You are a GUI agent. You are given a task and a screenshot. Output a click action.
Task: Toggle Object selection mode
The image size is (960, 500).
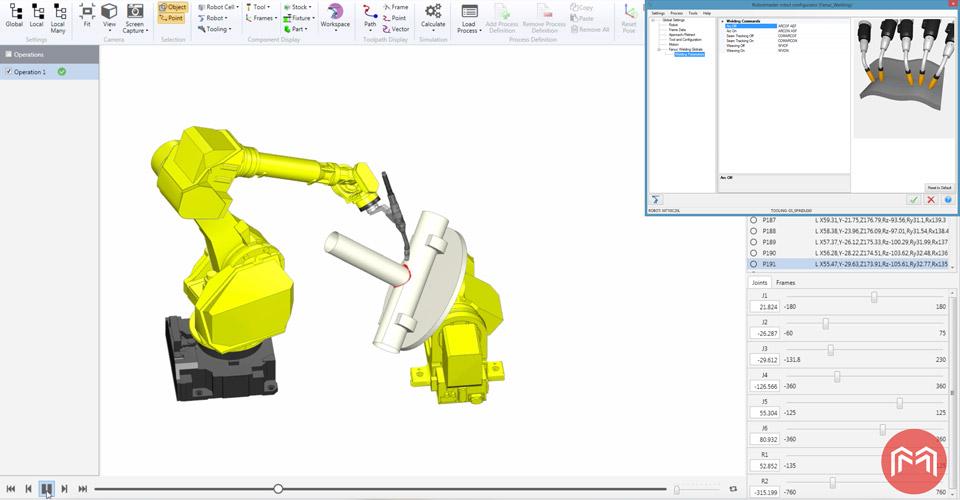coord(173,7)
